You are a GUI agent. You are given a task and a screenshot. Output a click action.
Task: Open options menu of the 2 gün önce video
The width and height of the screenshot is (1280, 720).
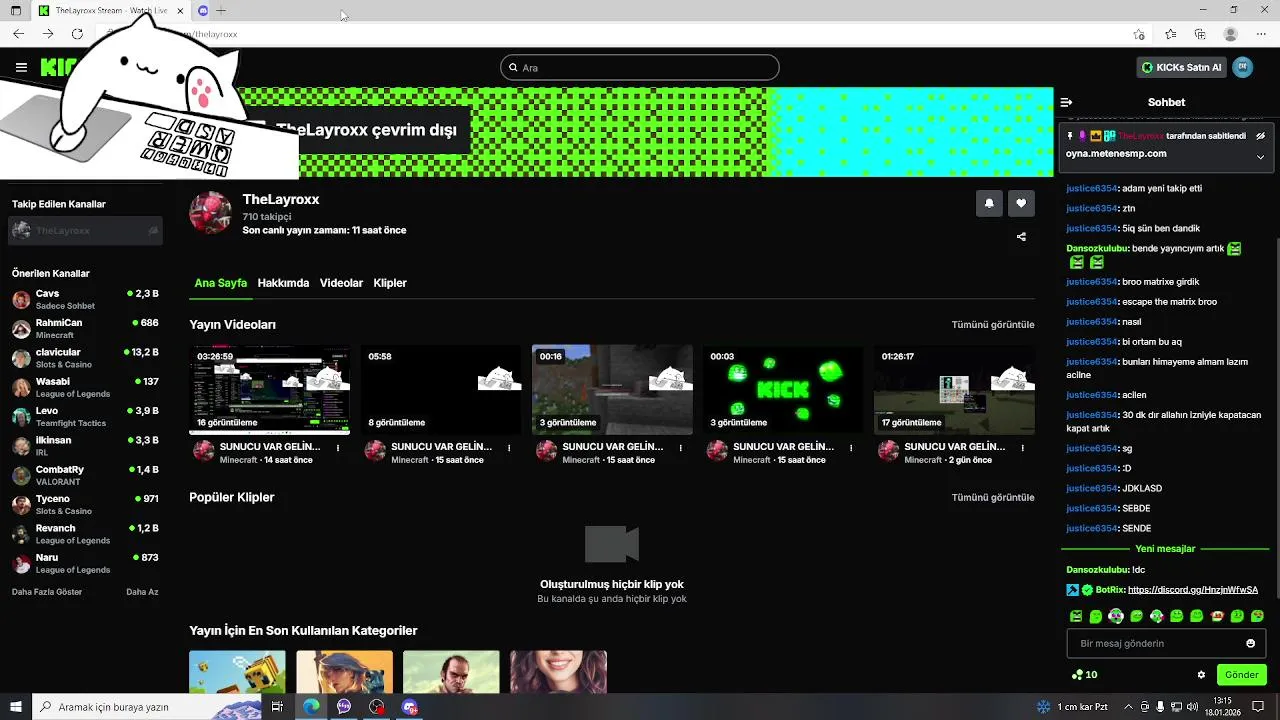[1022, 448]
